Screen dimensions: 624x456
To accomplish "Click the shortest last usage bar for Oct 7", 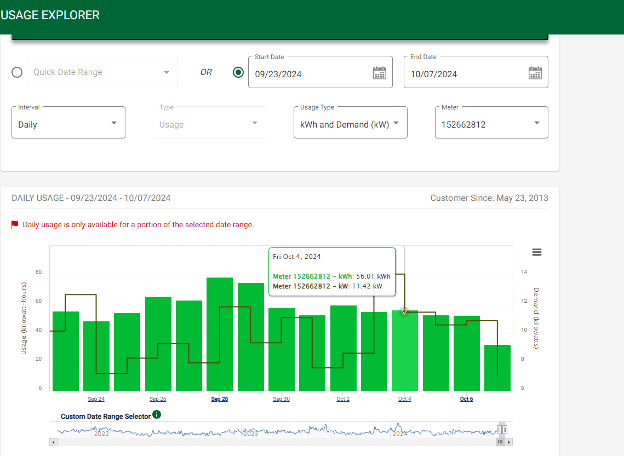I will pos(497,368).
